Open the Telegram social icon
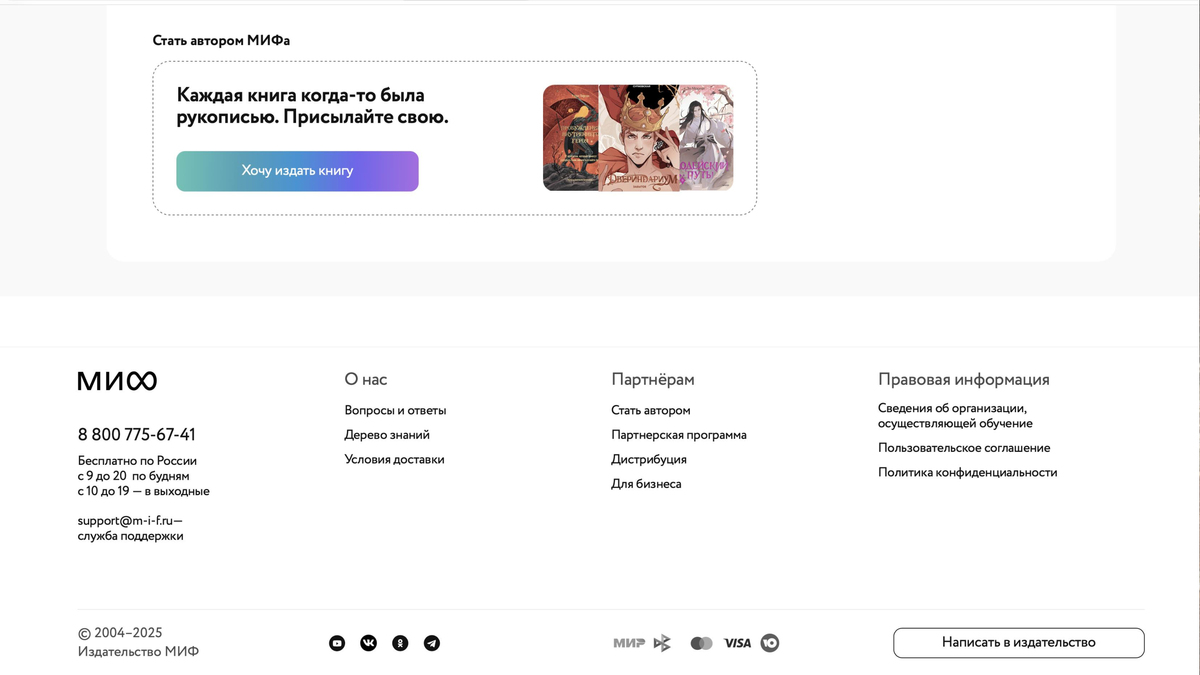This screenshot has width=1200, height=675. pos(431,643)
